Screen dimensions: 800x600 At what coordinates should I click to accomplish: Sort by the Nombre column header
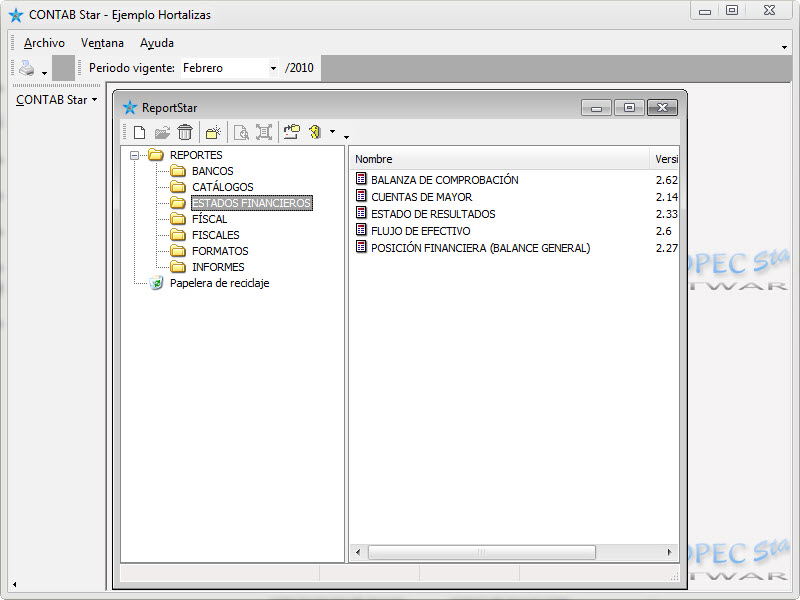tap(499, 159)
